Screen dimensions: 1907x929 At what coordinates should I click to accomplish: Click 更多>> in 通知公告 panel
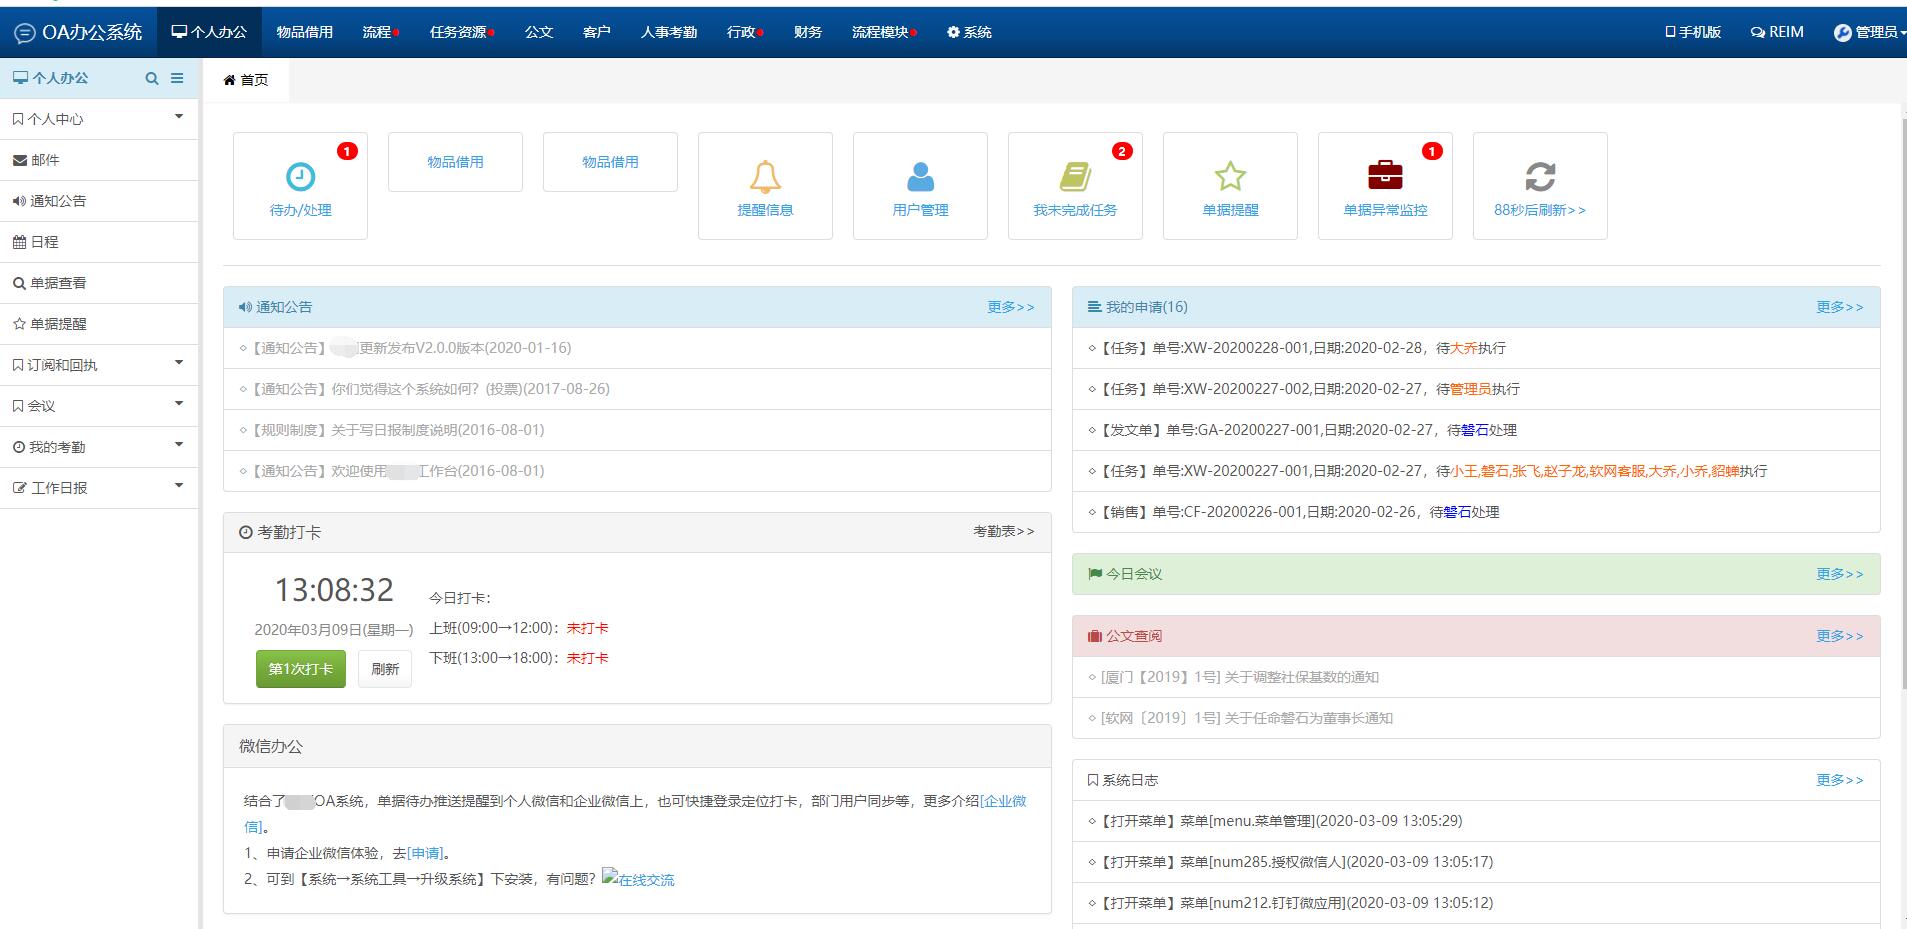click(x=1010, y=307)
